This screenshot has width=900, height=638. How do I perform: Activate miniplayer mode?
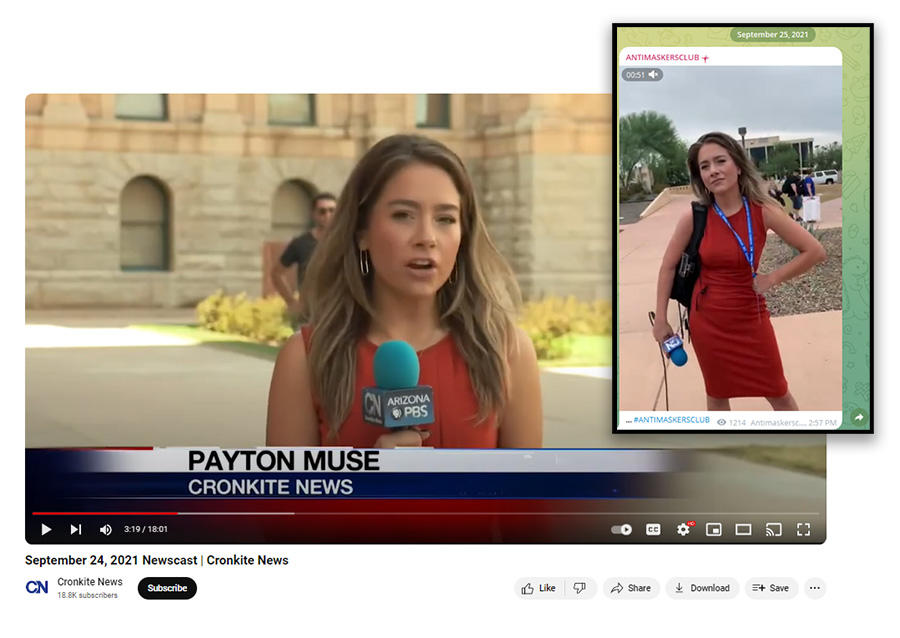click(x=714, y=530)
